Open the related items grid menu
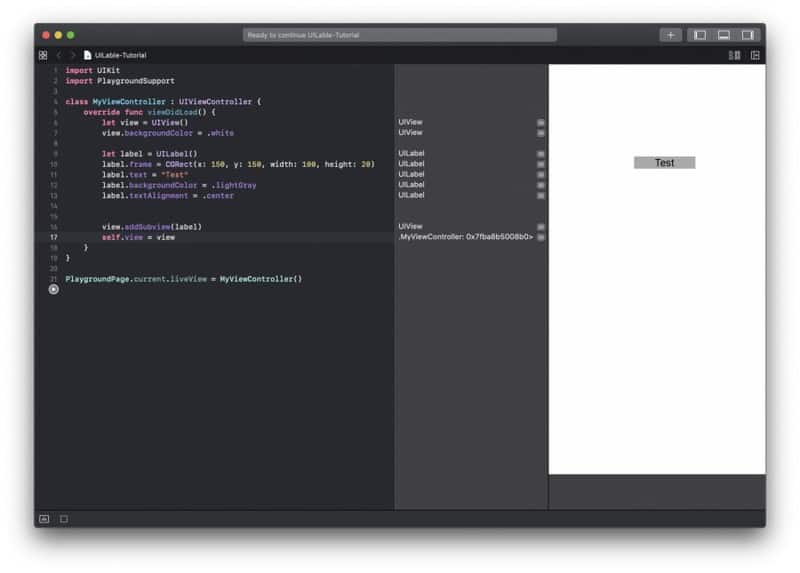The width and height of the screenshot is (800, 573). coord(43,55)
